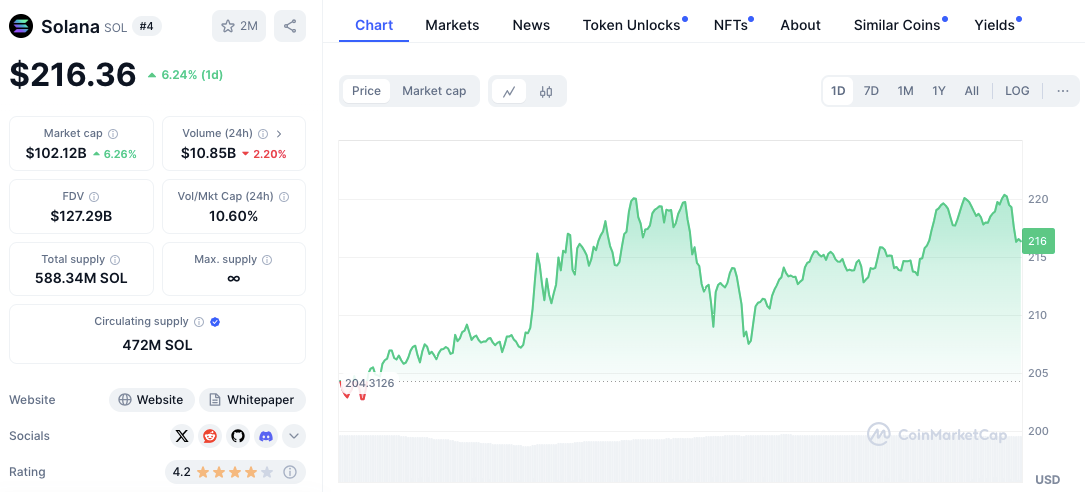1085x492 pixels.
Task: Set chart range to 1D
Action: (x=838, y=91)
